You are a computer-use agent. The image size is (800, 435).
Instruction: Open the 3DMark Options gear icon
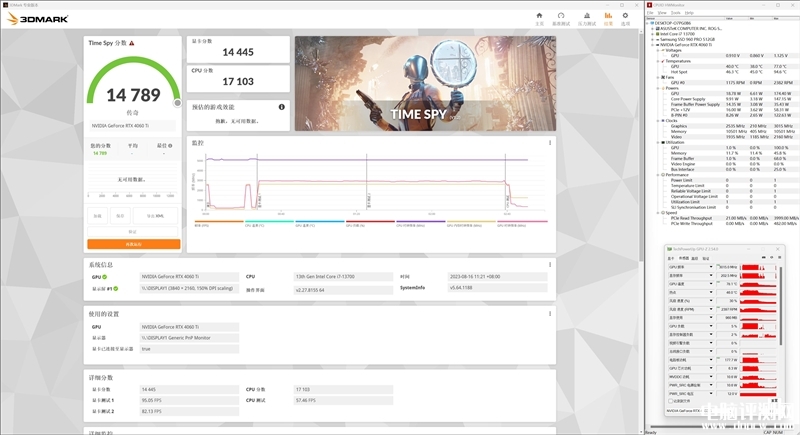625,16
